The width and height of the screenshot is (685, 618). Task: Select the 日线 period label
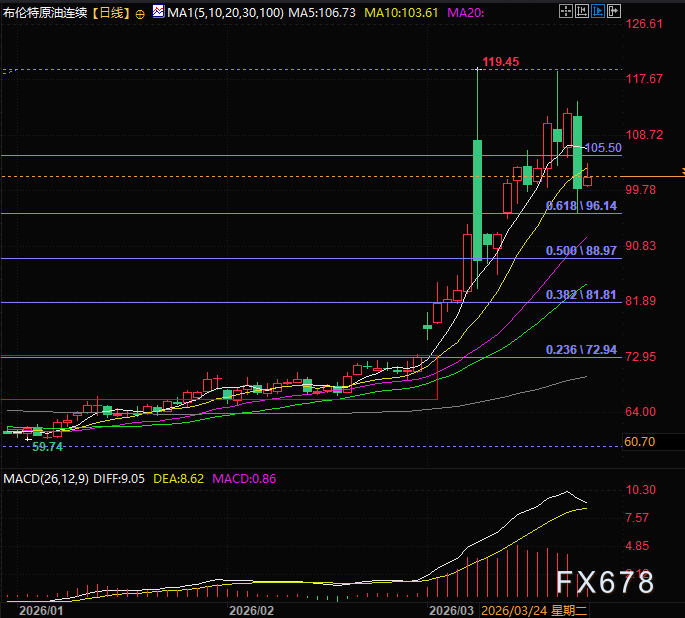point(111,13)
